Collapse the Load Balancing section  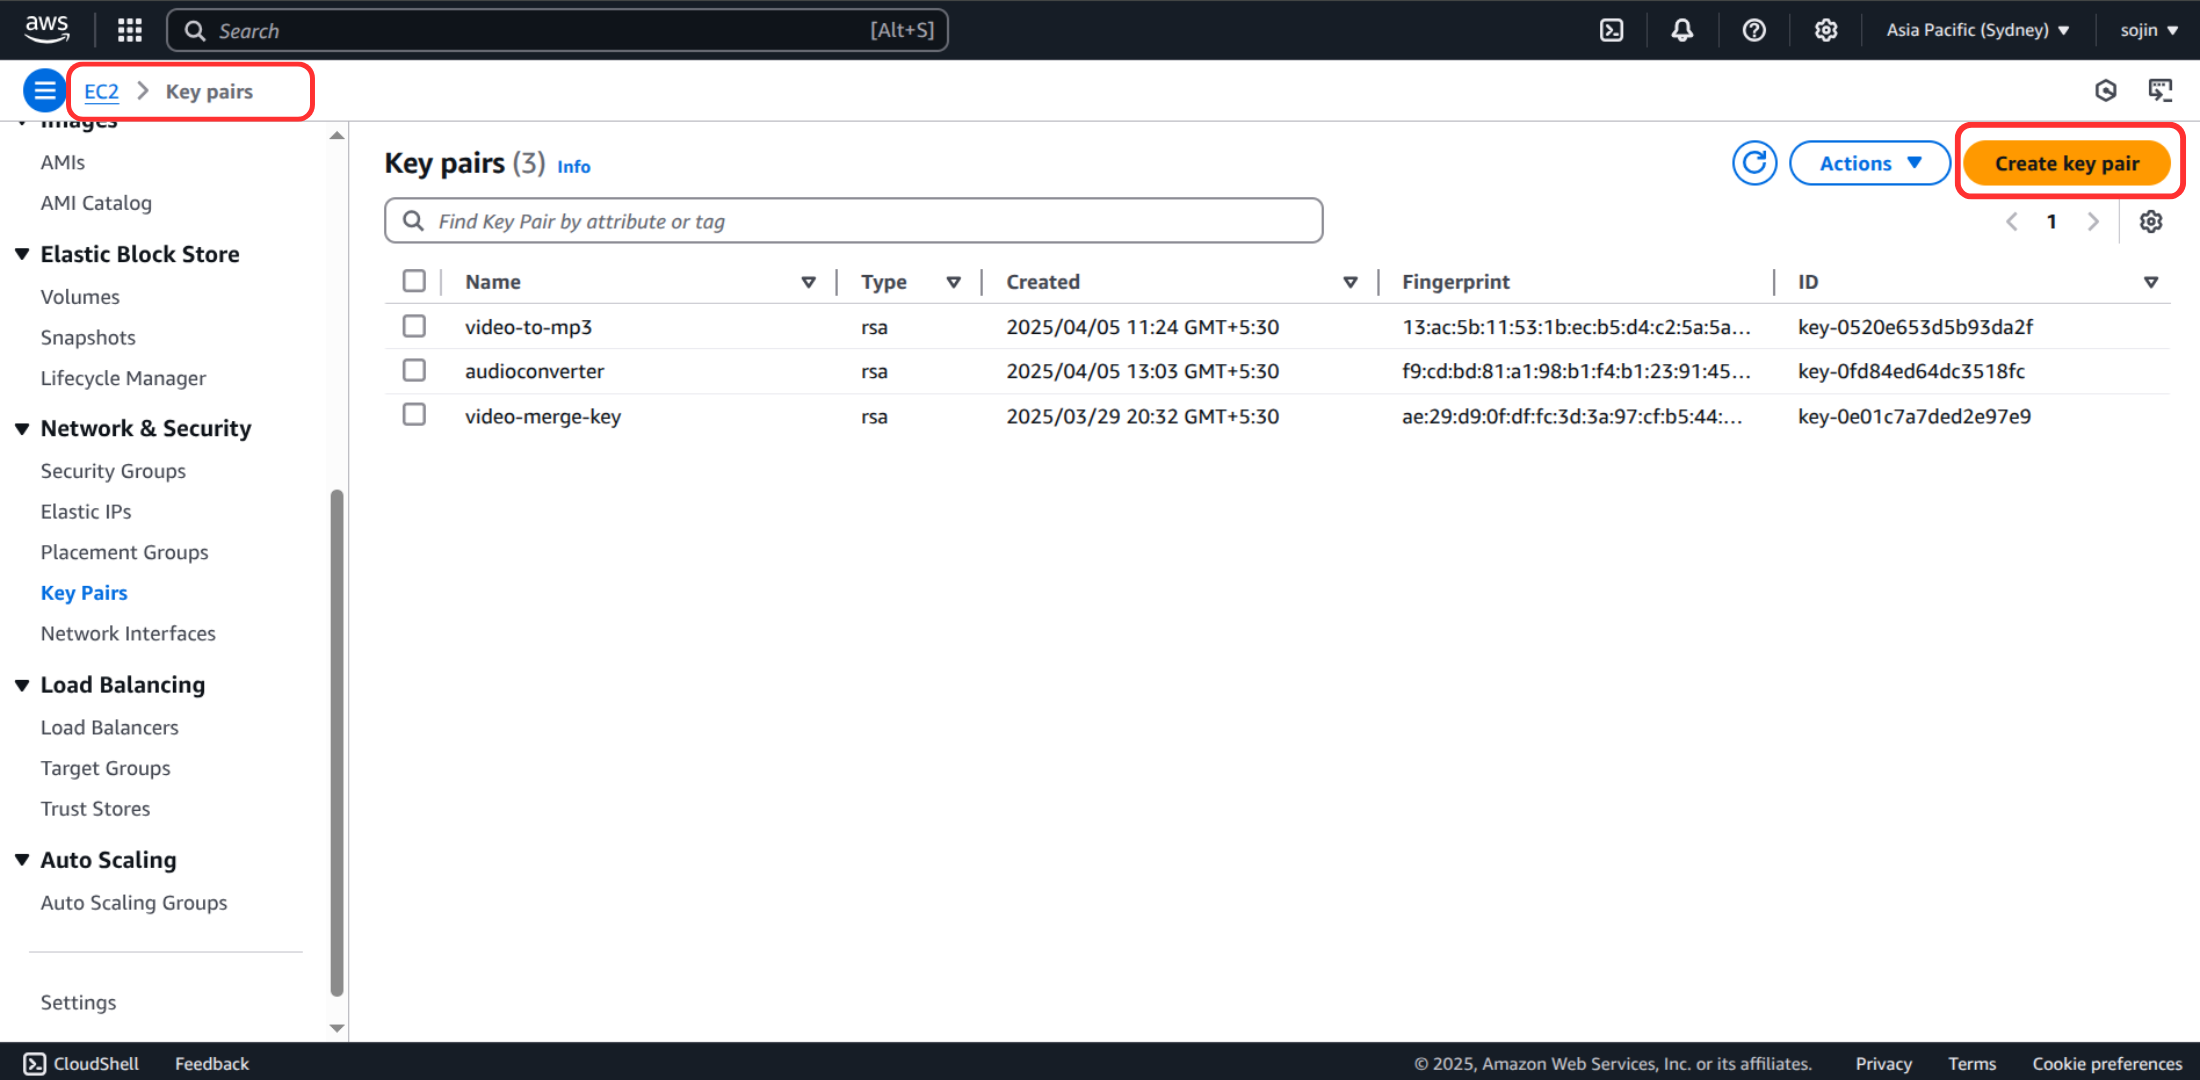pyautogui.click(x=22, y=685)
